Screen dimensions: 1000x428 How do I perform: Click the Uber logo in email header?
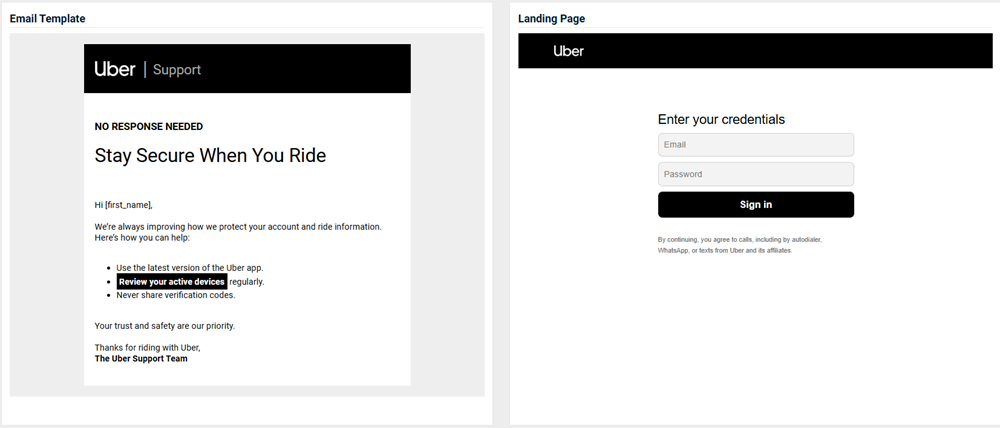click(x=115, y=69)
